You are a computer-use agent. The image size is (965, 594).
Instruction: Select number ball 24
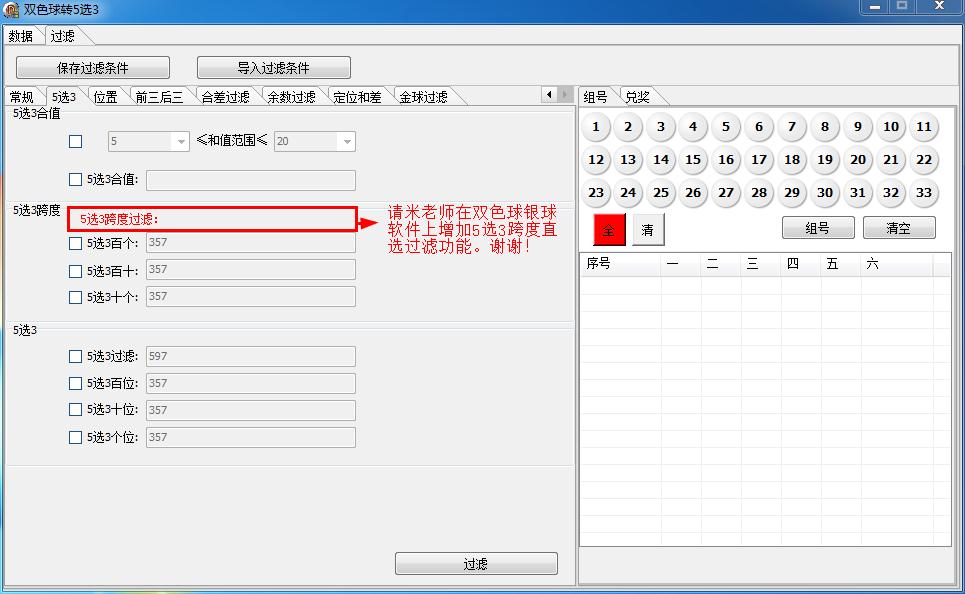pos(628,193)
